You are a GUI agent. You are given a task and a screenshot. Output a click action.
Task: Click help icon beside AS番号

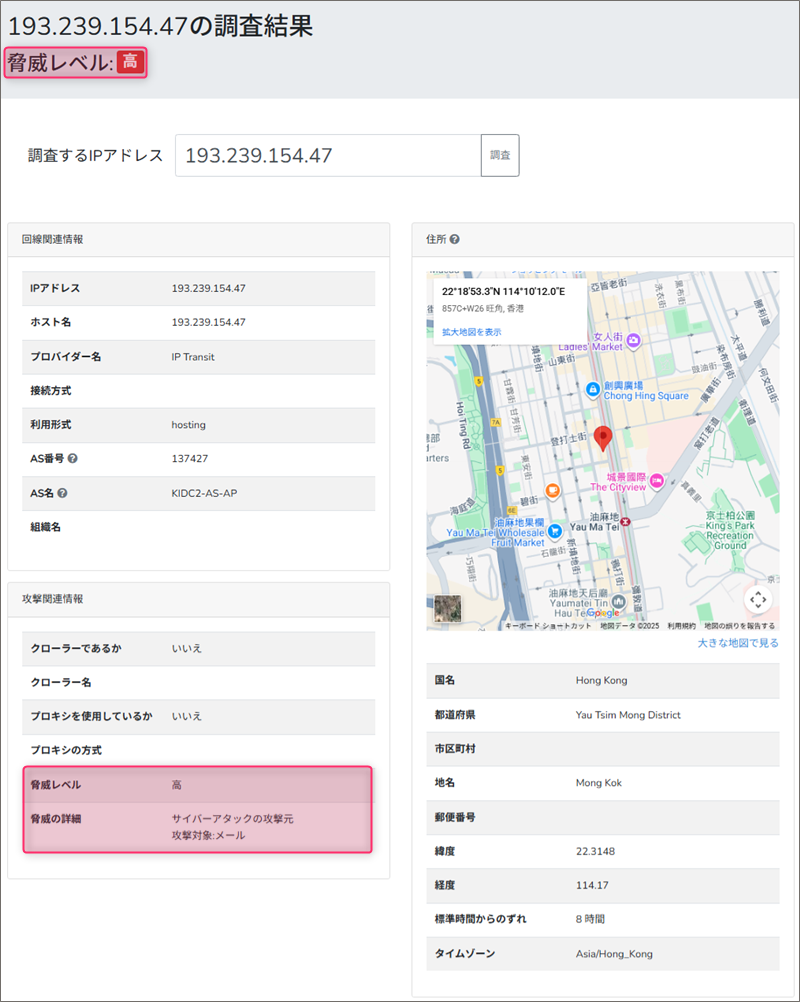[x=73, y=459]
